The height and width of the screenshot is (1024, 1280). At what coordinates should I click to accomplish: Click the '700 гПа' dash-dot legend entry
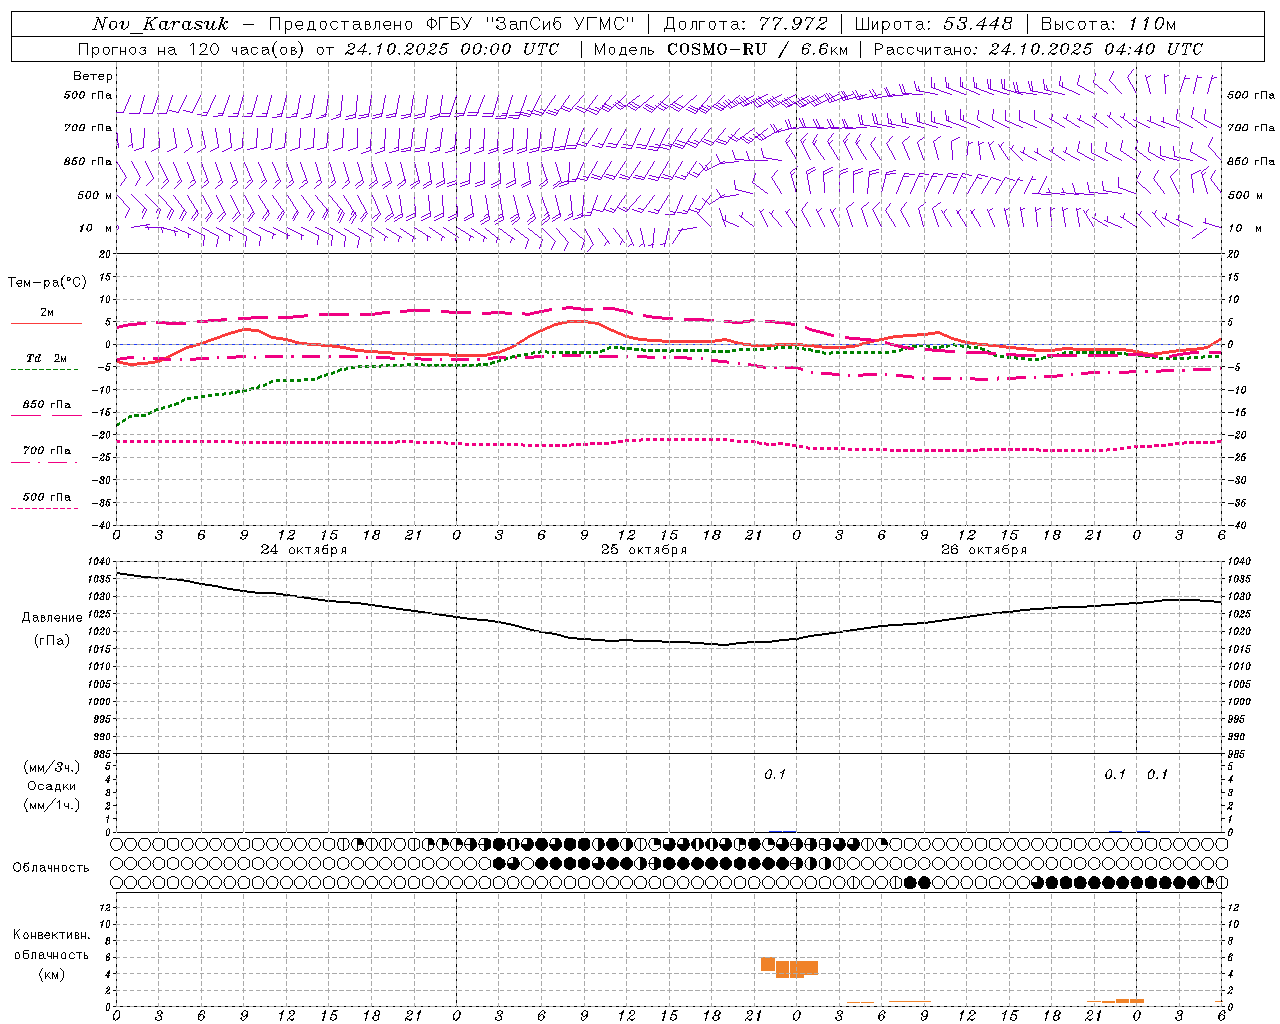point(46,451)
